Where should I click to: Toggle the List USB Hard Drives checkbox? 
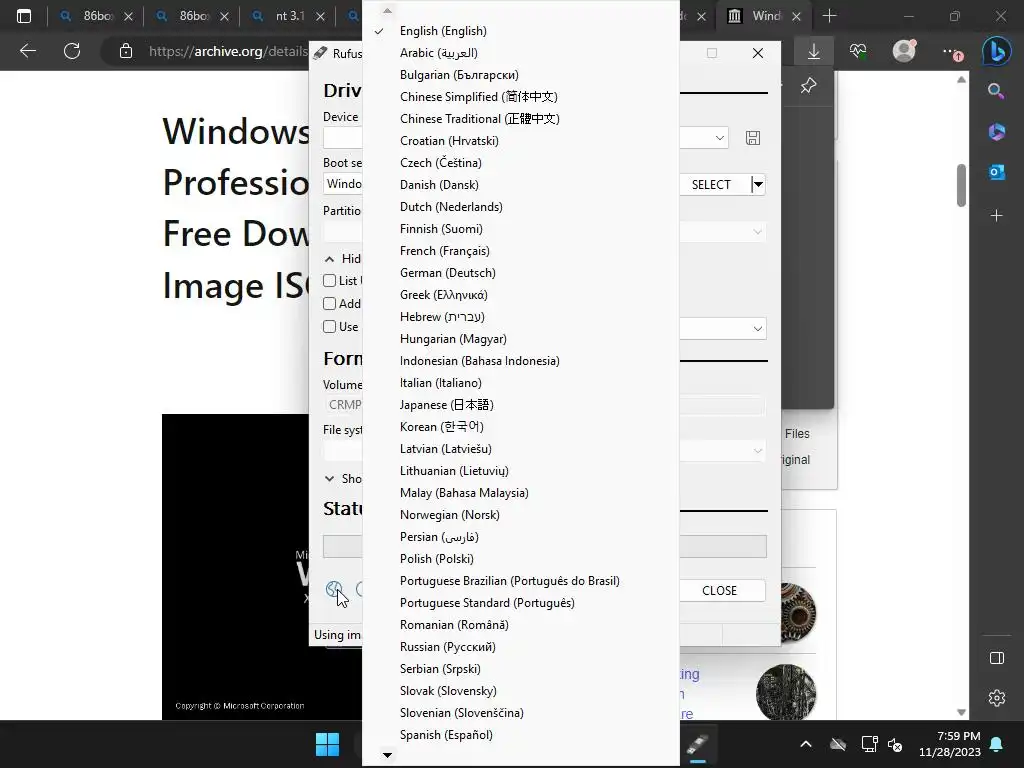pyautogui.click(x=330, y=281)
